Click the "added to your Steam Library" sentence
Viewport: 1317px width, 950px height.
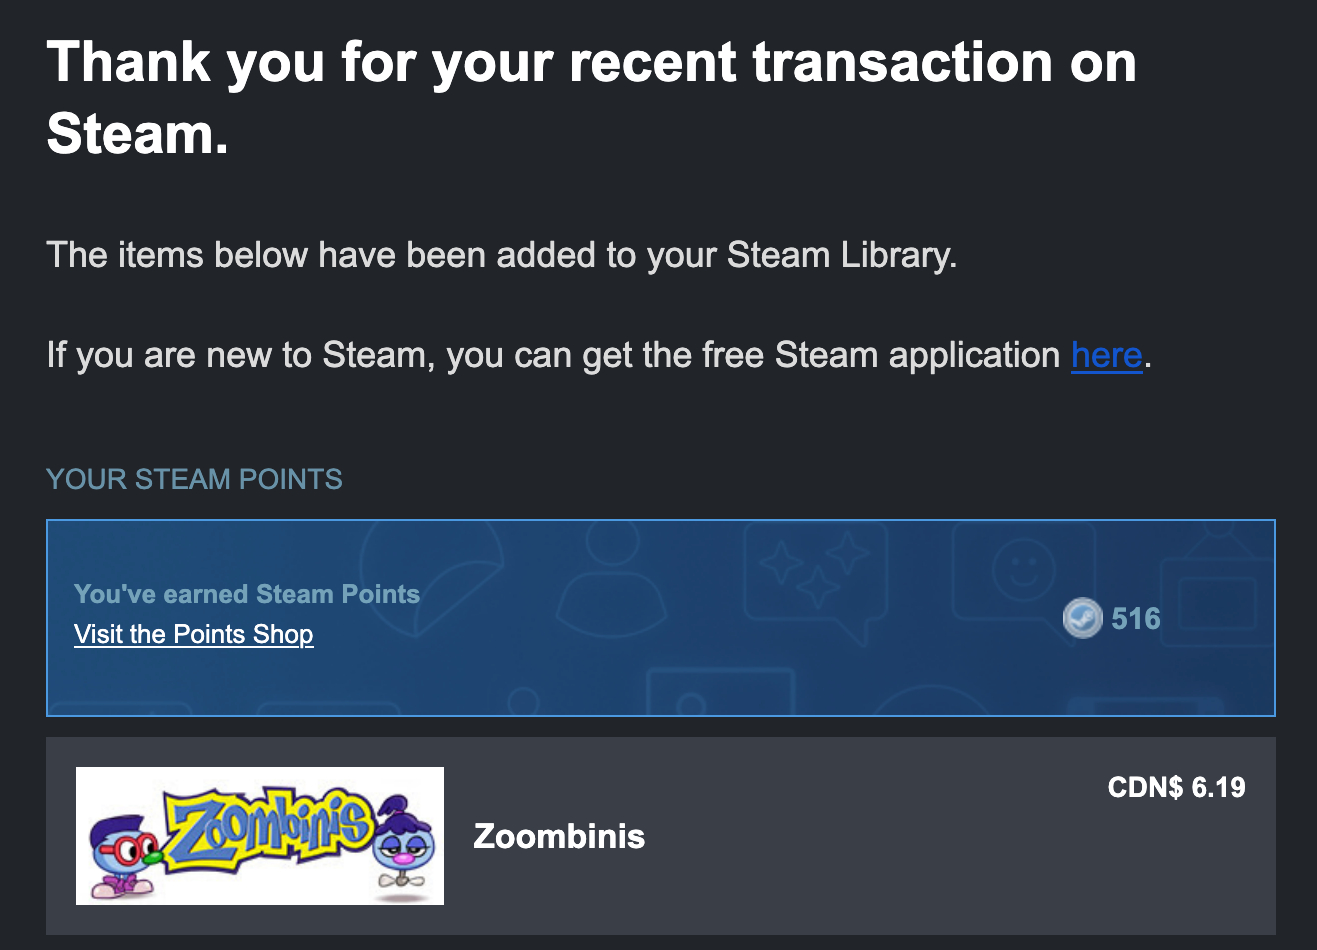click(501, 255)
